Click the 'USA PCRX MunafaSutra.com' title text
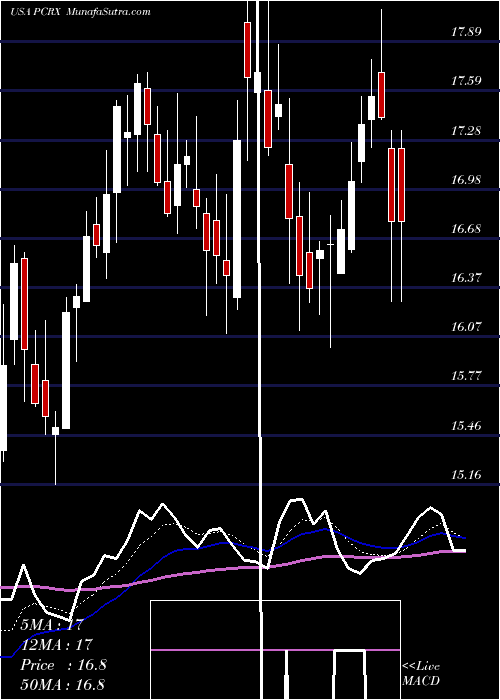This screenshot has height=700, width=500. 80,12
